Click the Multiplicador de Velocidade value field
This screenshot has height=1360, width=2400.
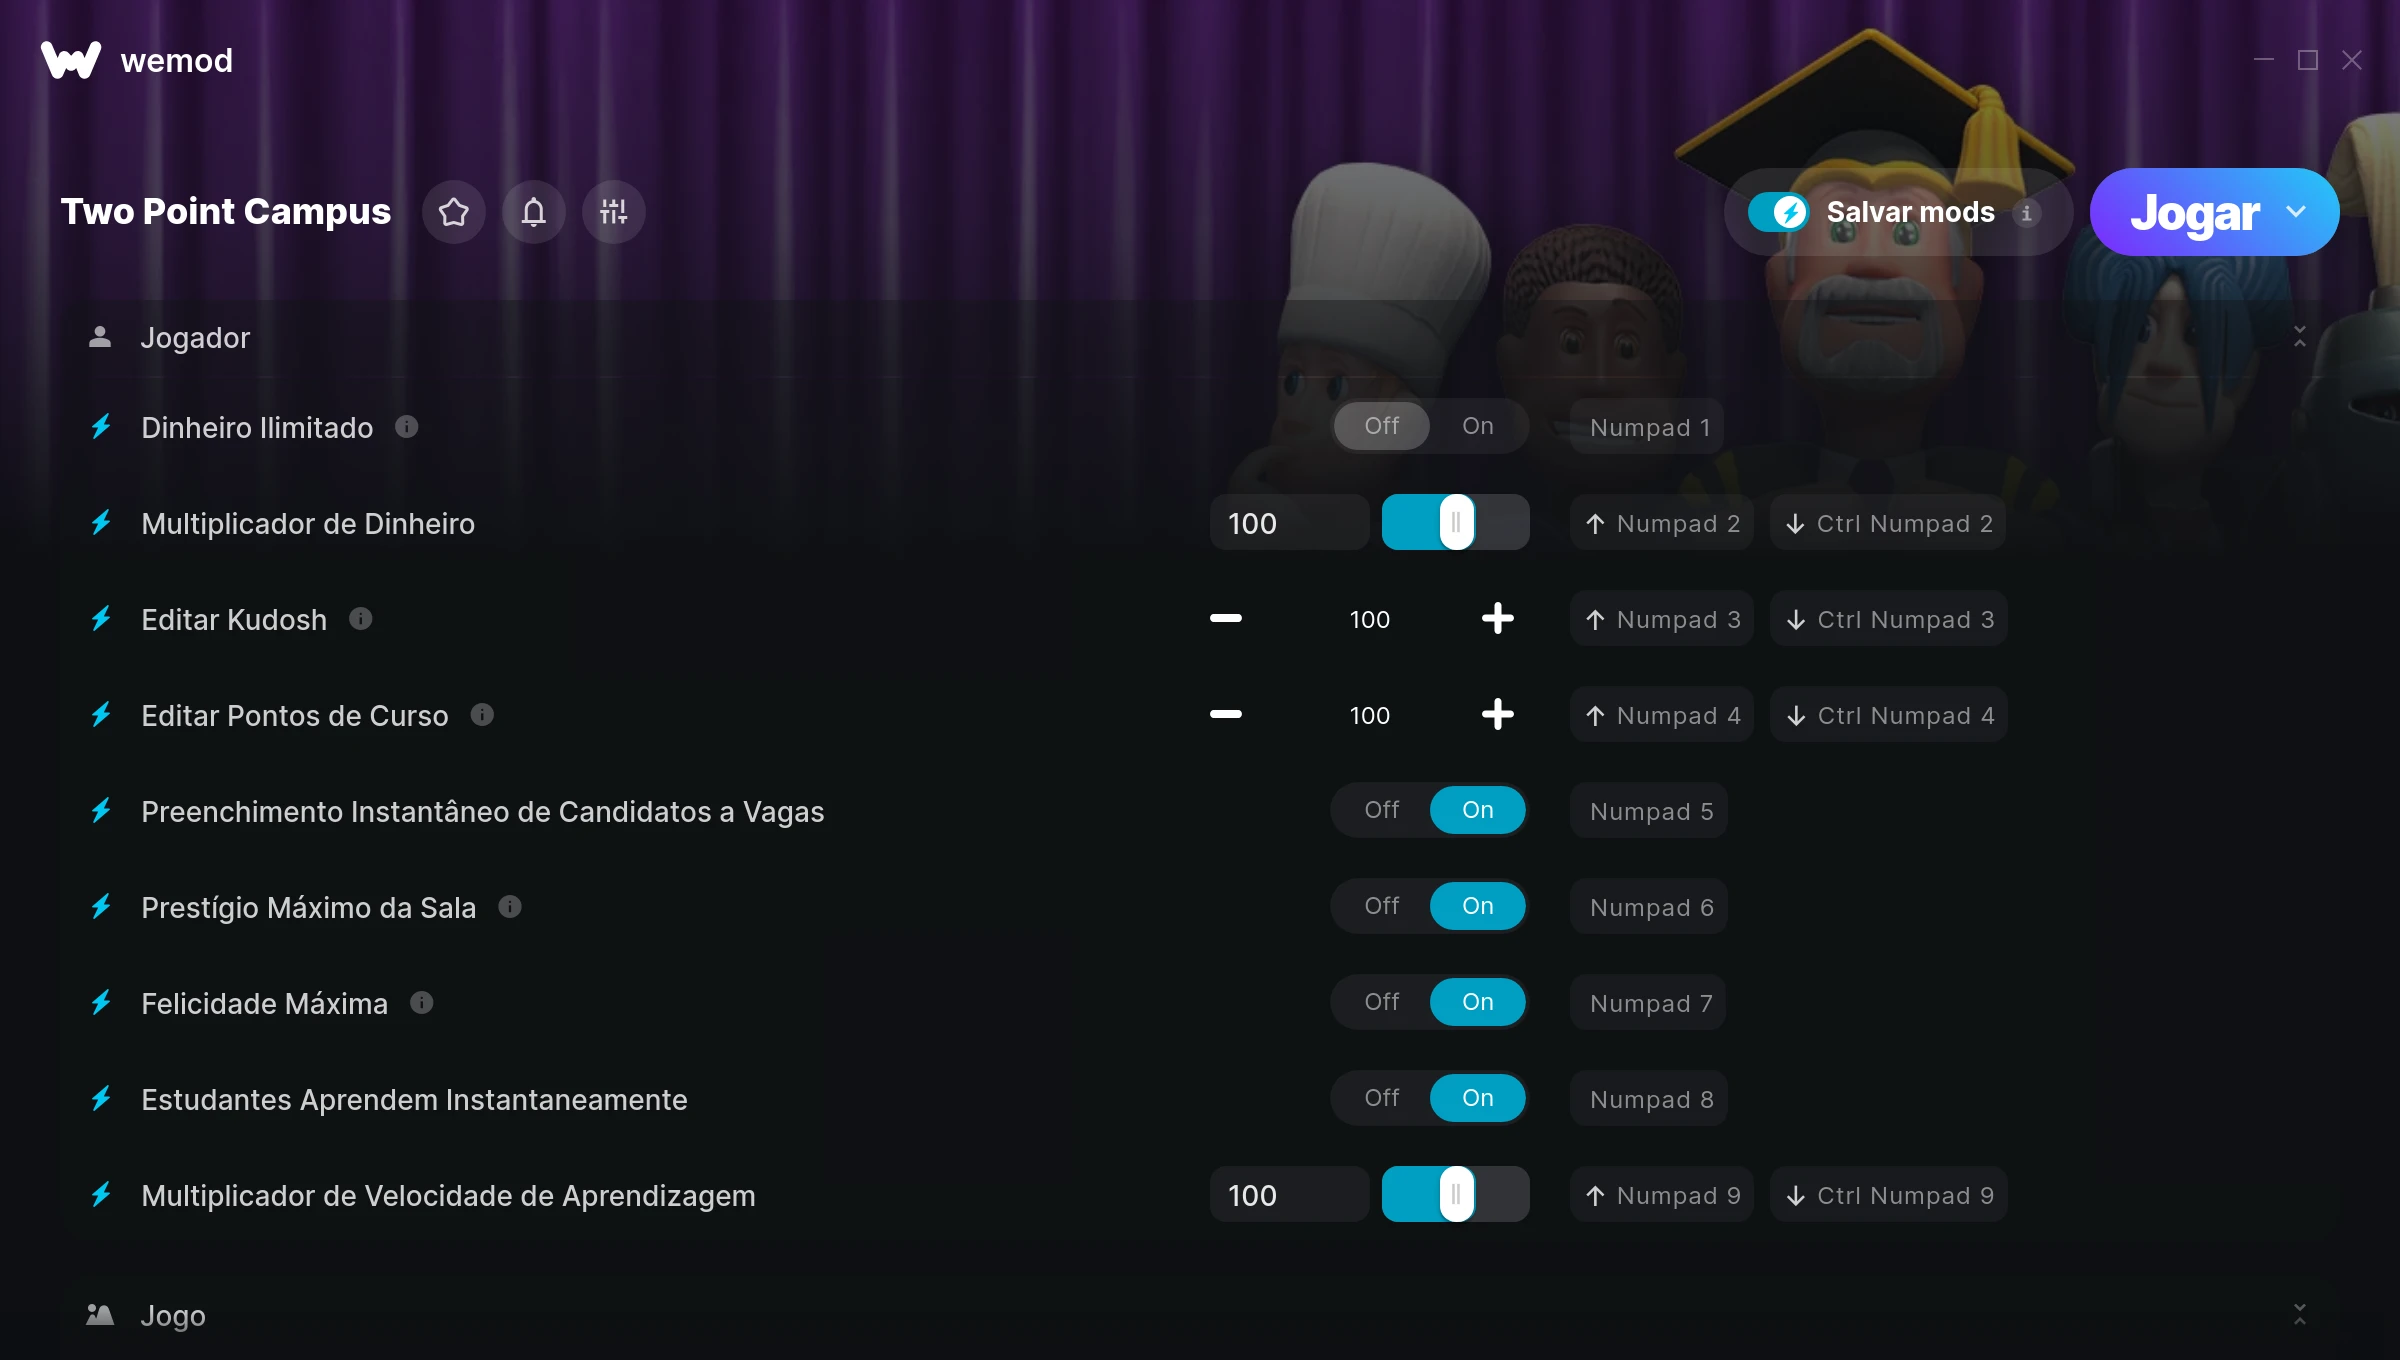point(1289,1195)
